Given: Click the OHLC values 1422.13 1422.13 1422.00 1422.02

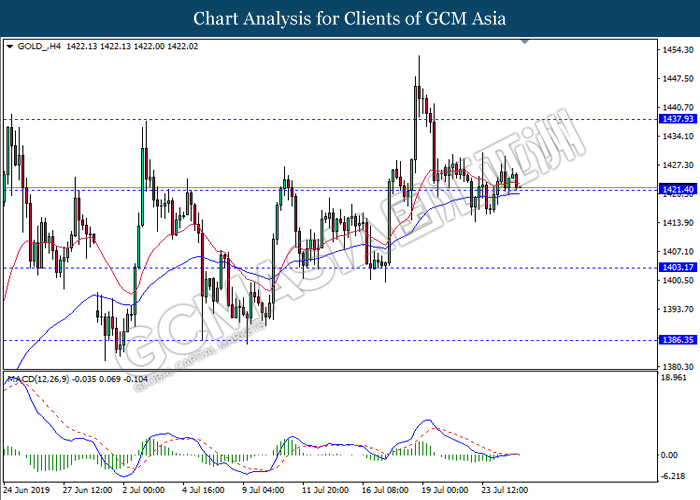Looking at the screenshot, I should tap(132, 46).
